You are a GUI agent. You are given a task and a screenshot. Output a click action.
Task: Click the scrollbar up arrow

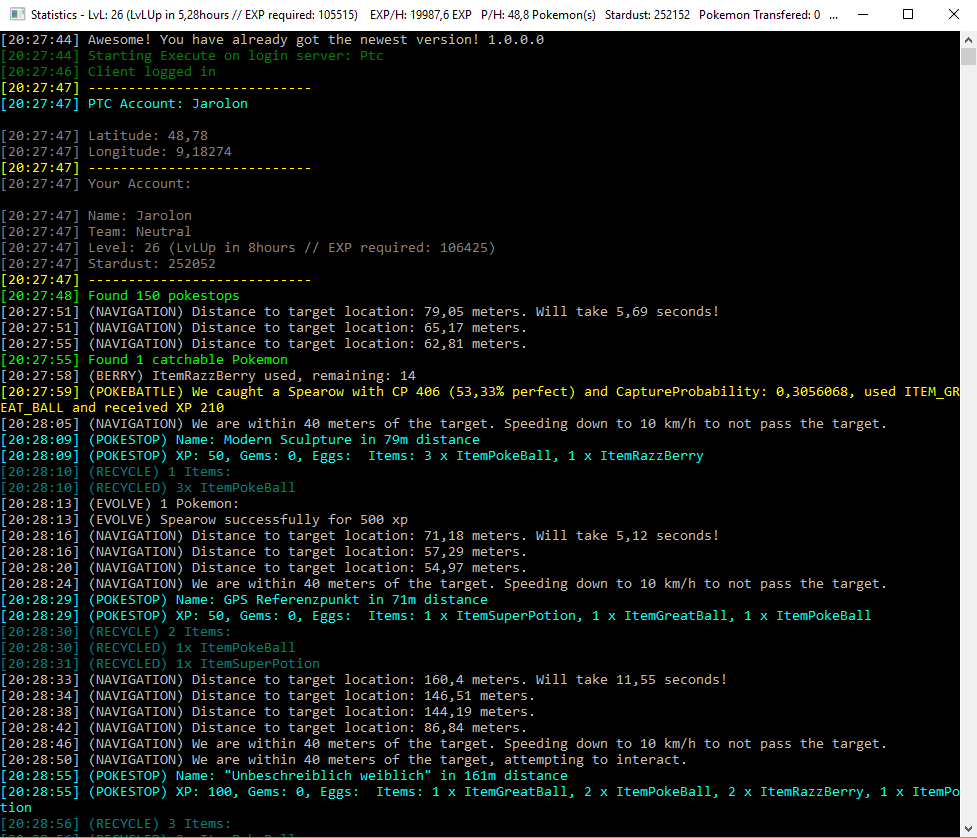click(968, 39)
